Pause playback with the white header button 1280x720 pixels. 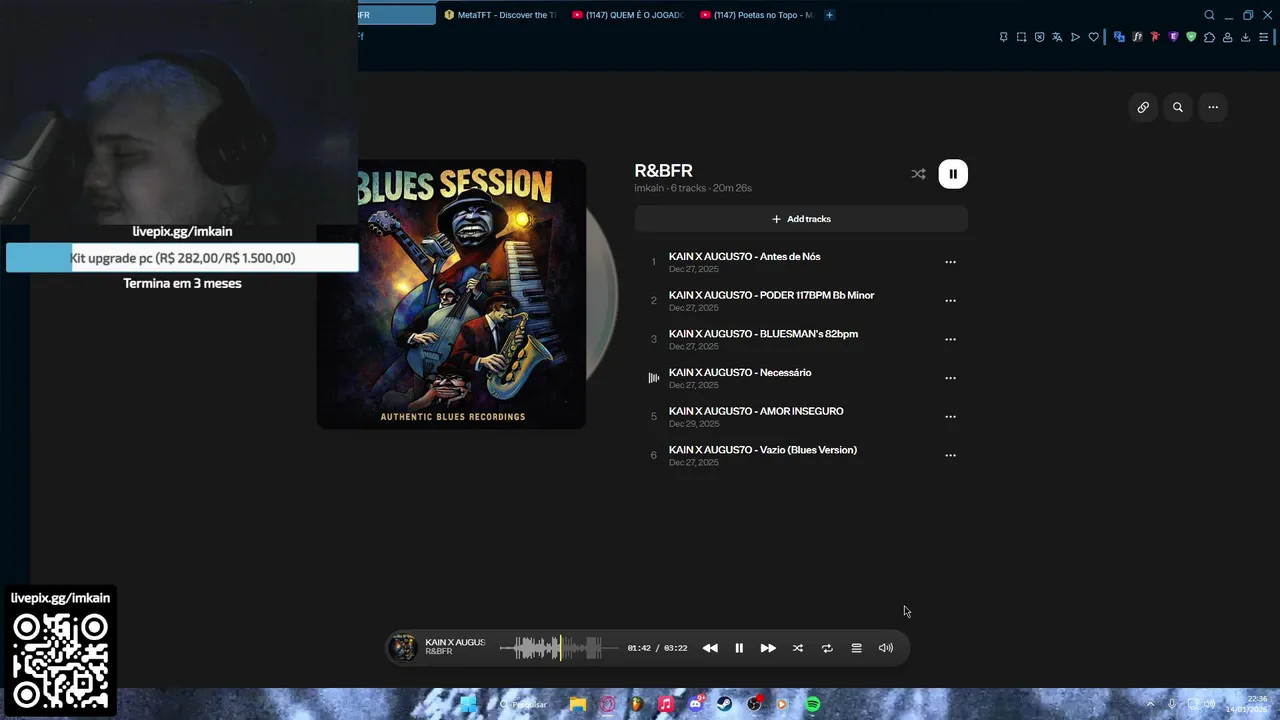[x=953, y=174]
